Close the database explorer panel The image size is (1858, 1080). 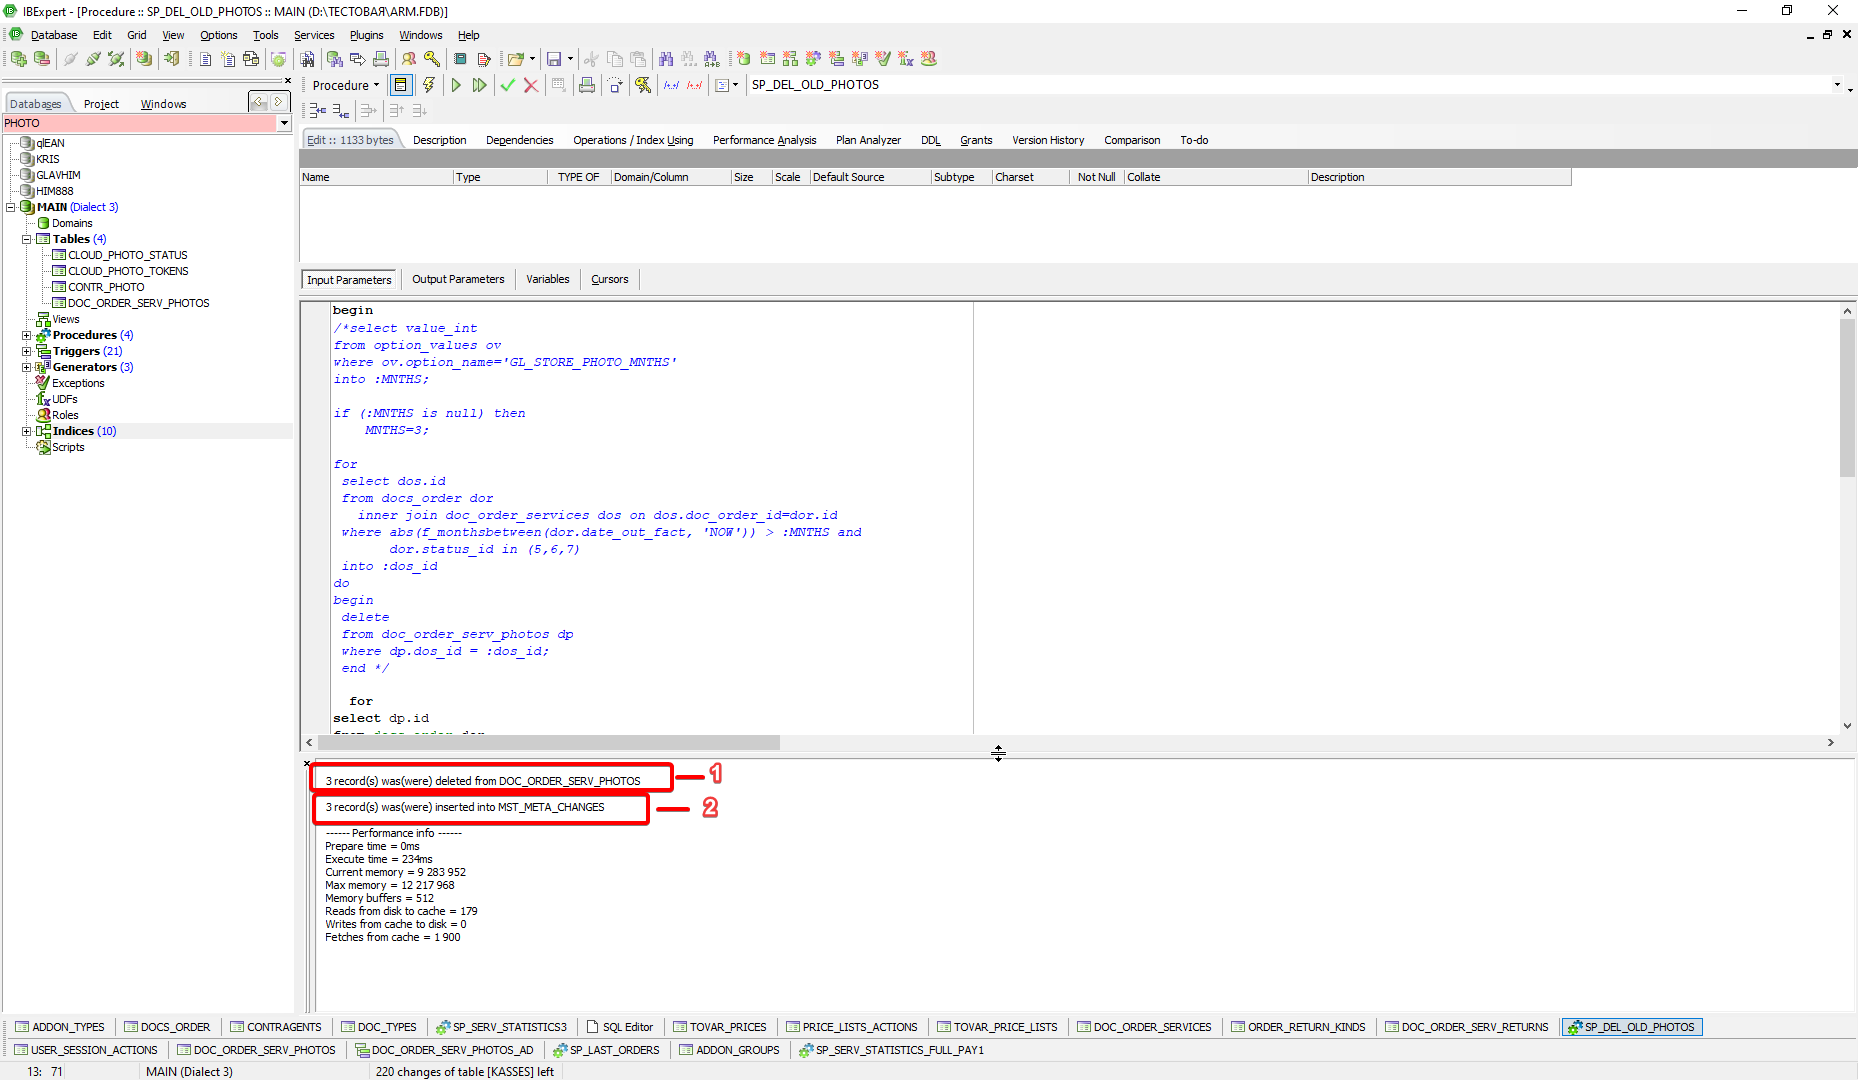point(288,81)
